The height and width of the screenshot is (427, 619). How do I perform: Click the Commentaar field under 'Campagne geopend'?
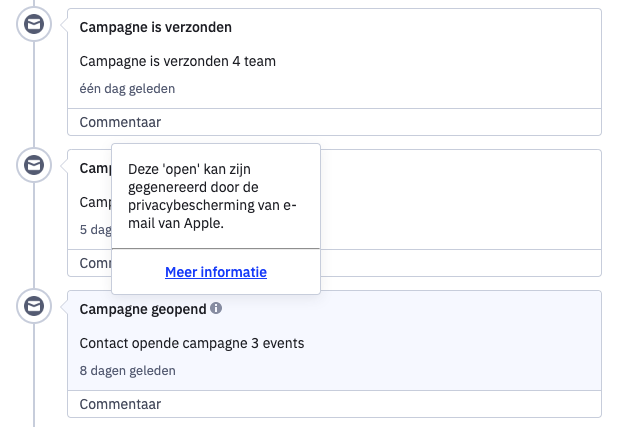(334, 404)
